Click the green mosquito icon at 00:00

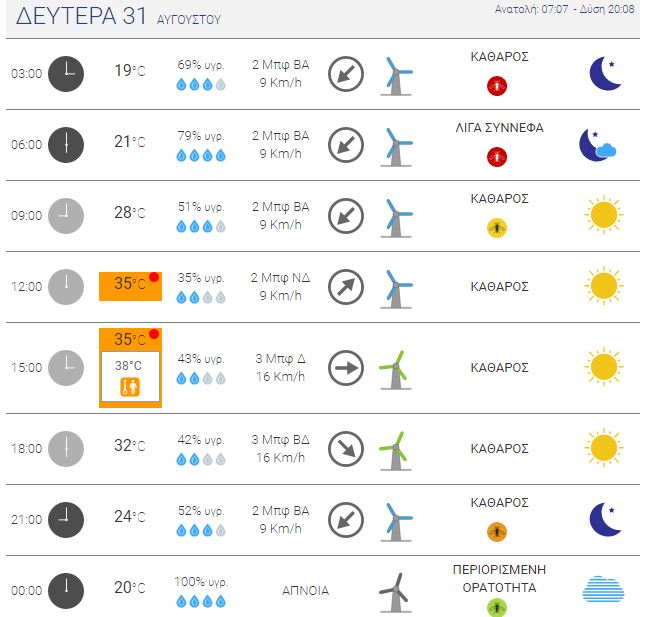click(497, 607)
